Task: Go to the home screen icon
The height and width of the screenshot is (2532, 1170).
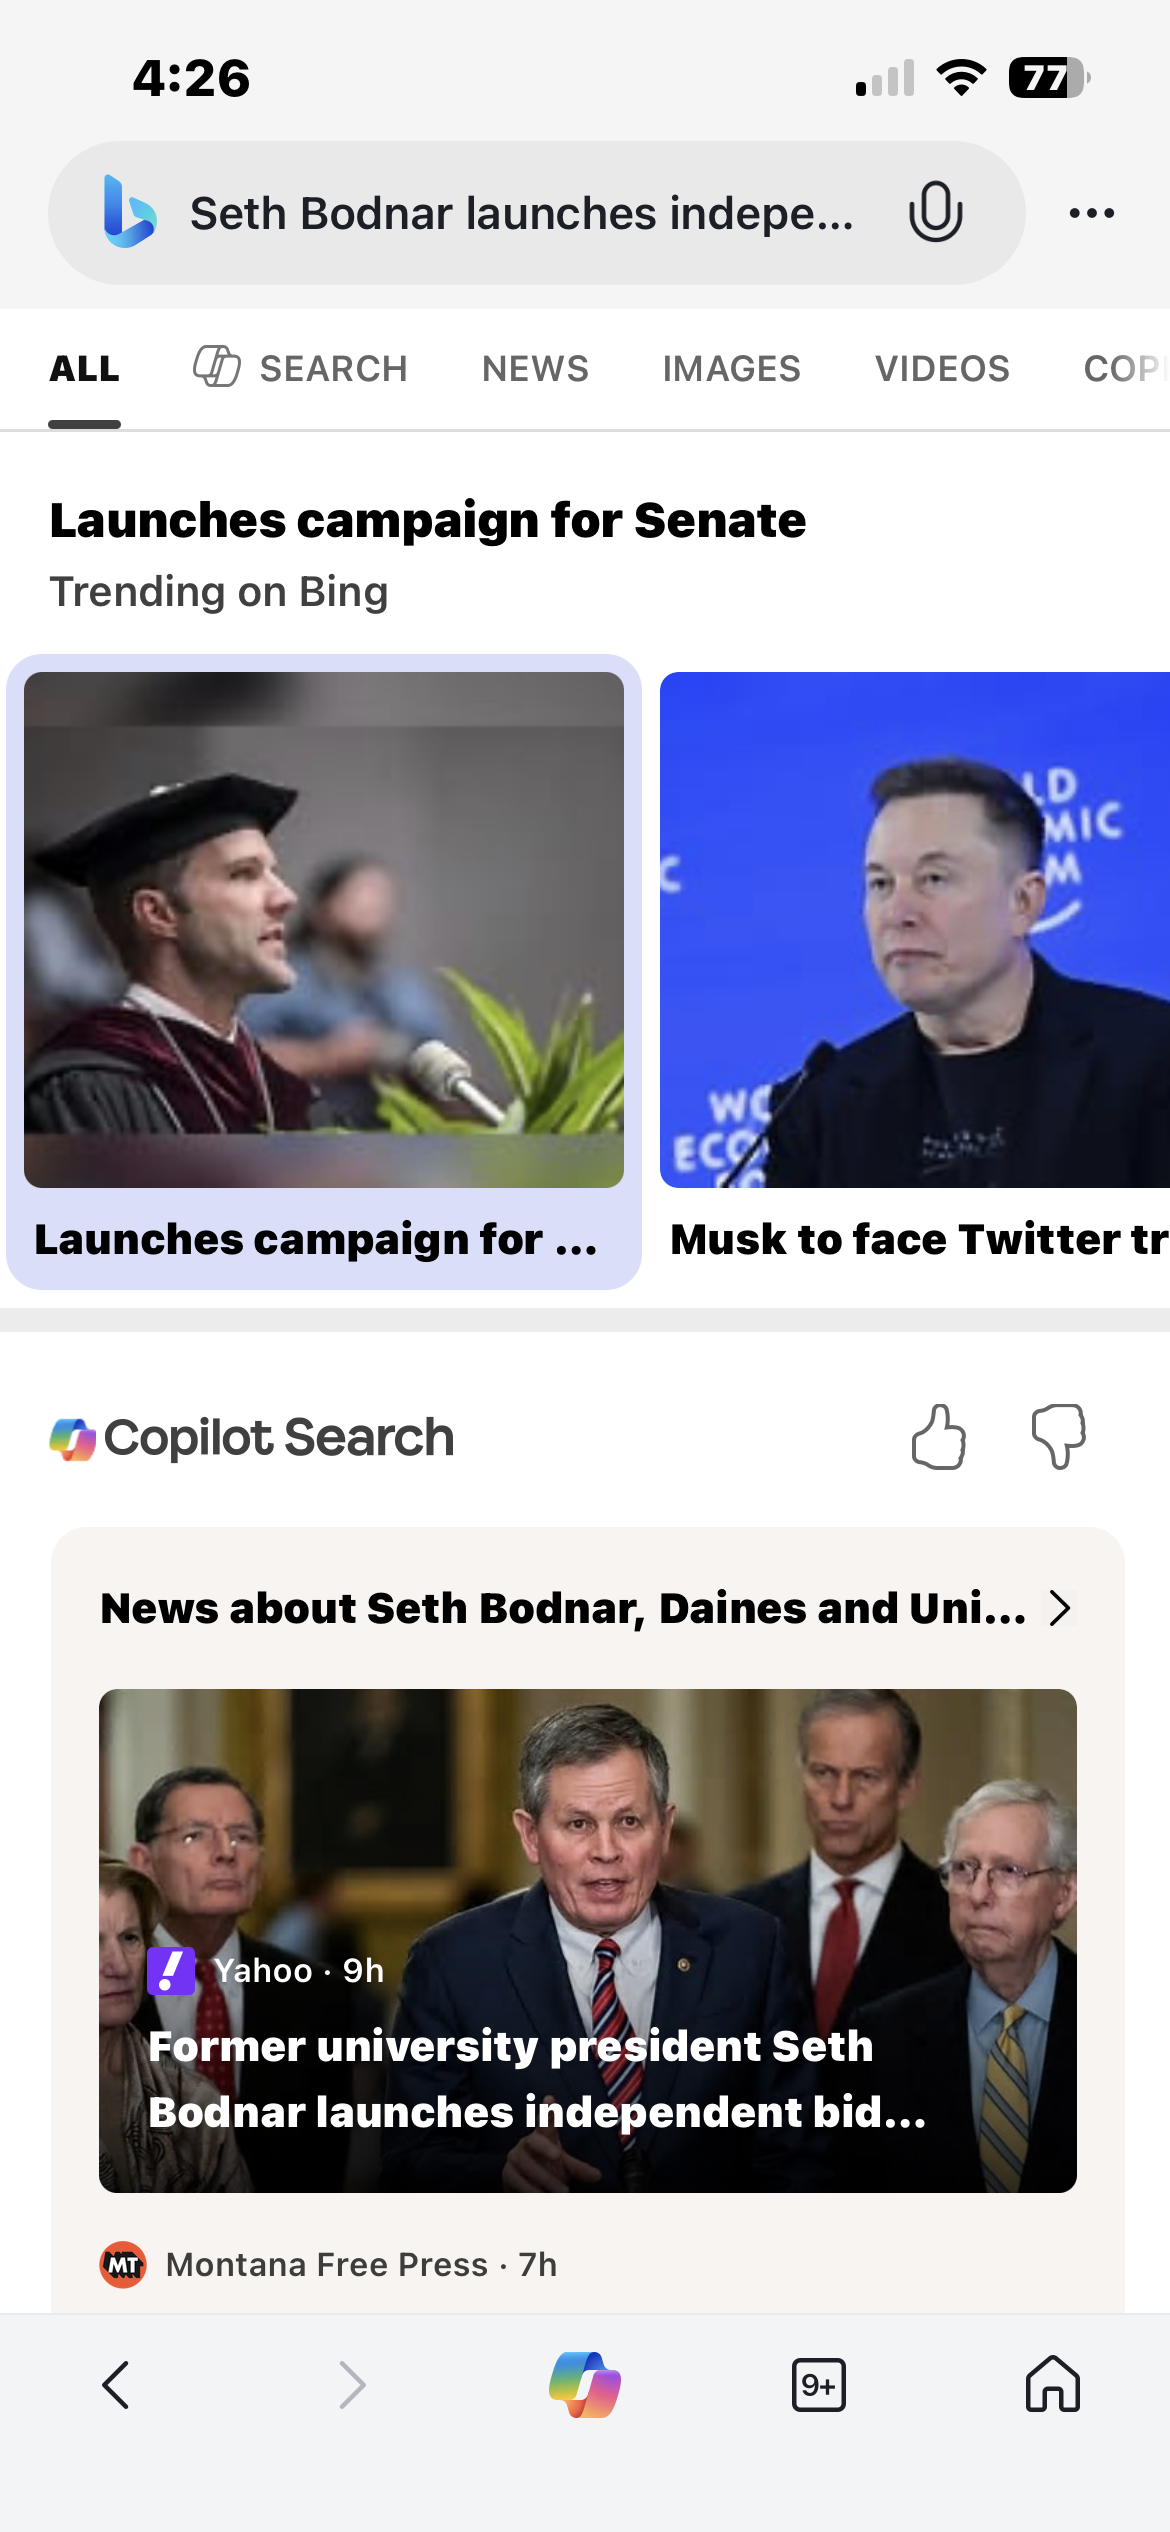Action: (x=1052, y=2385)
